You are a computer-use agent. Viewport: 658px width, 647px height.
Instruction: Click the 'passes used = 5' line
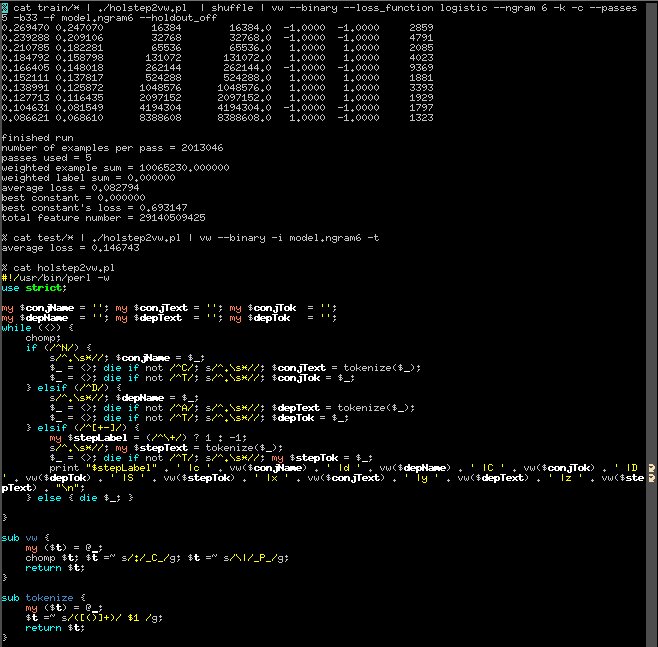point(46,158)
